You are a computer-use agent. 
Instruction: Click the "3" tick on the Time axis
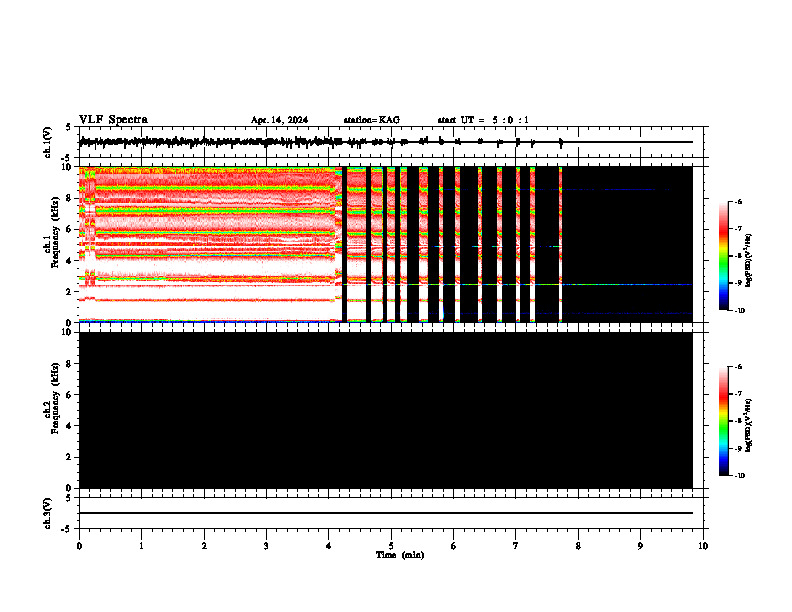266,546
